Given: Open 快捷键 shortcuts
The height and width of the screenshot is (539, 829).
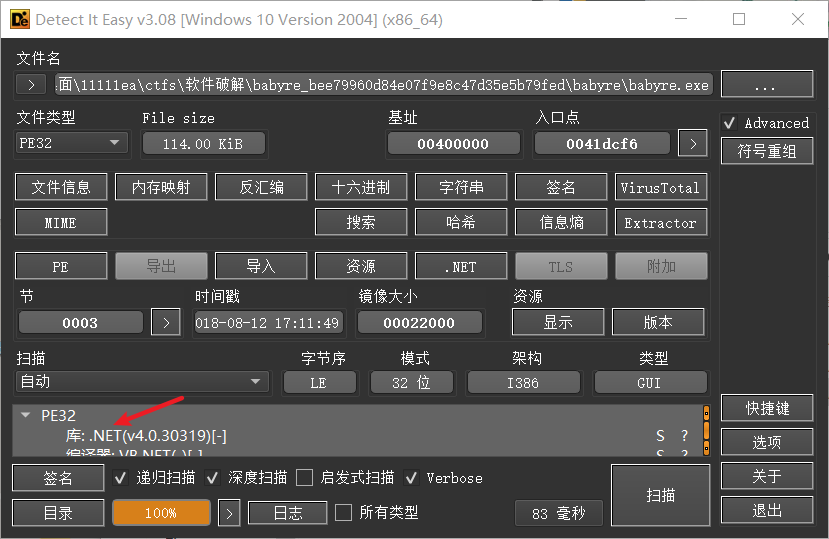Looking at the screenshot, I should 767,408.
